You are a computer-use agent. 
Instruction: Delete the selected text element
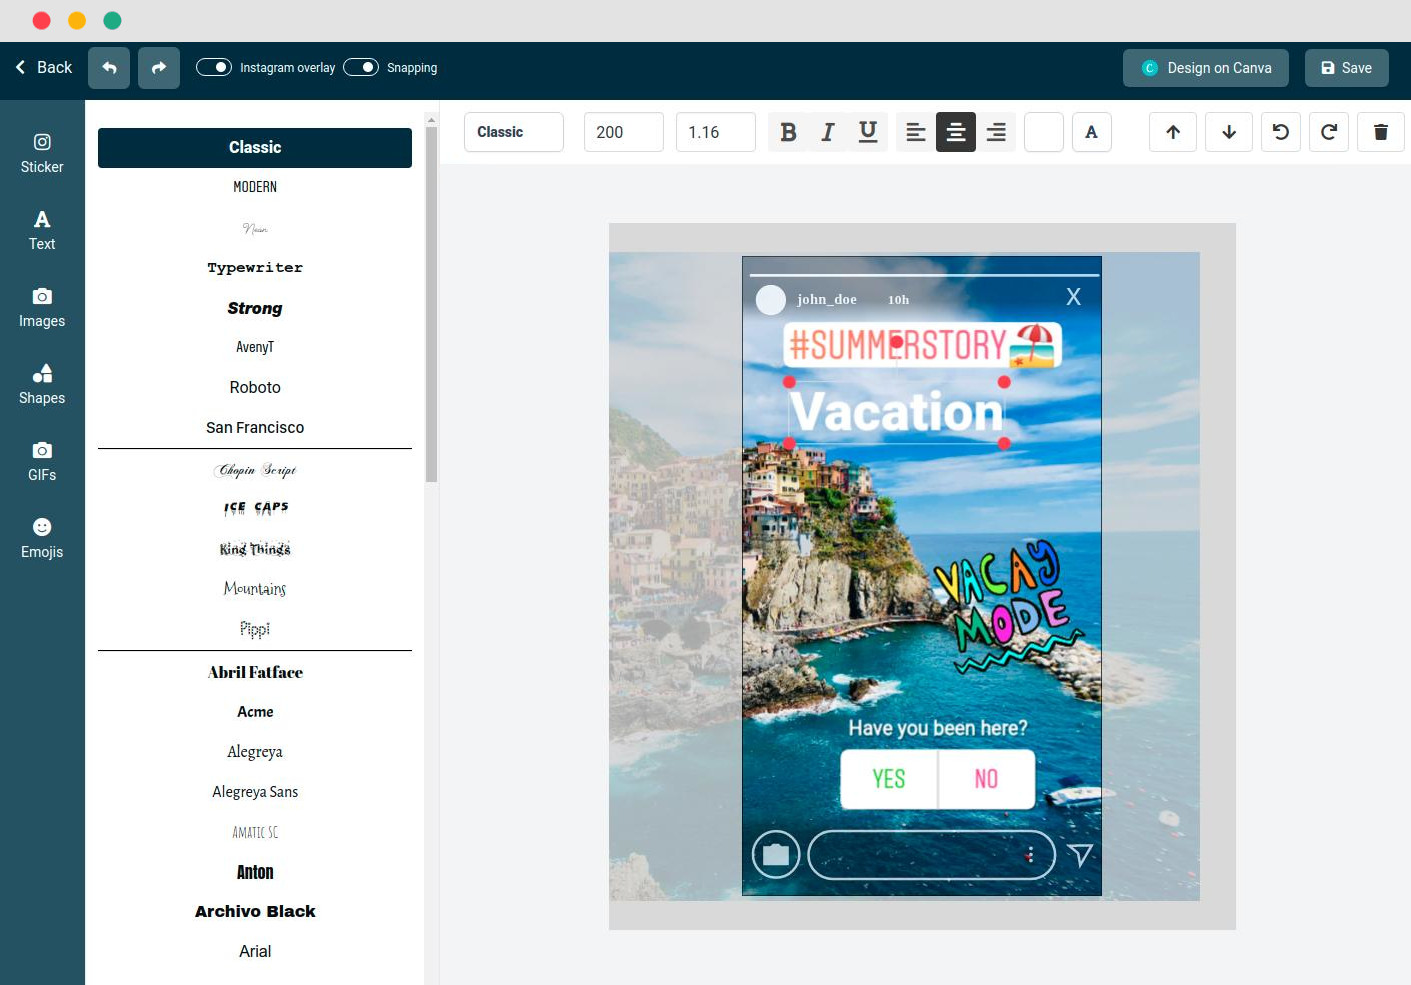[x=1380, y=131]
